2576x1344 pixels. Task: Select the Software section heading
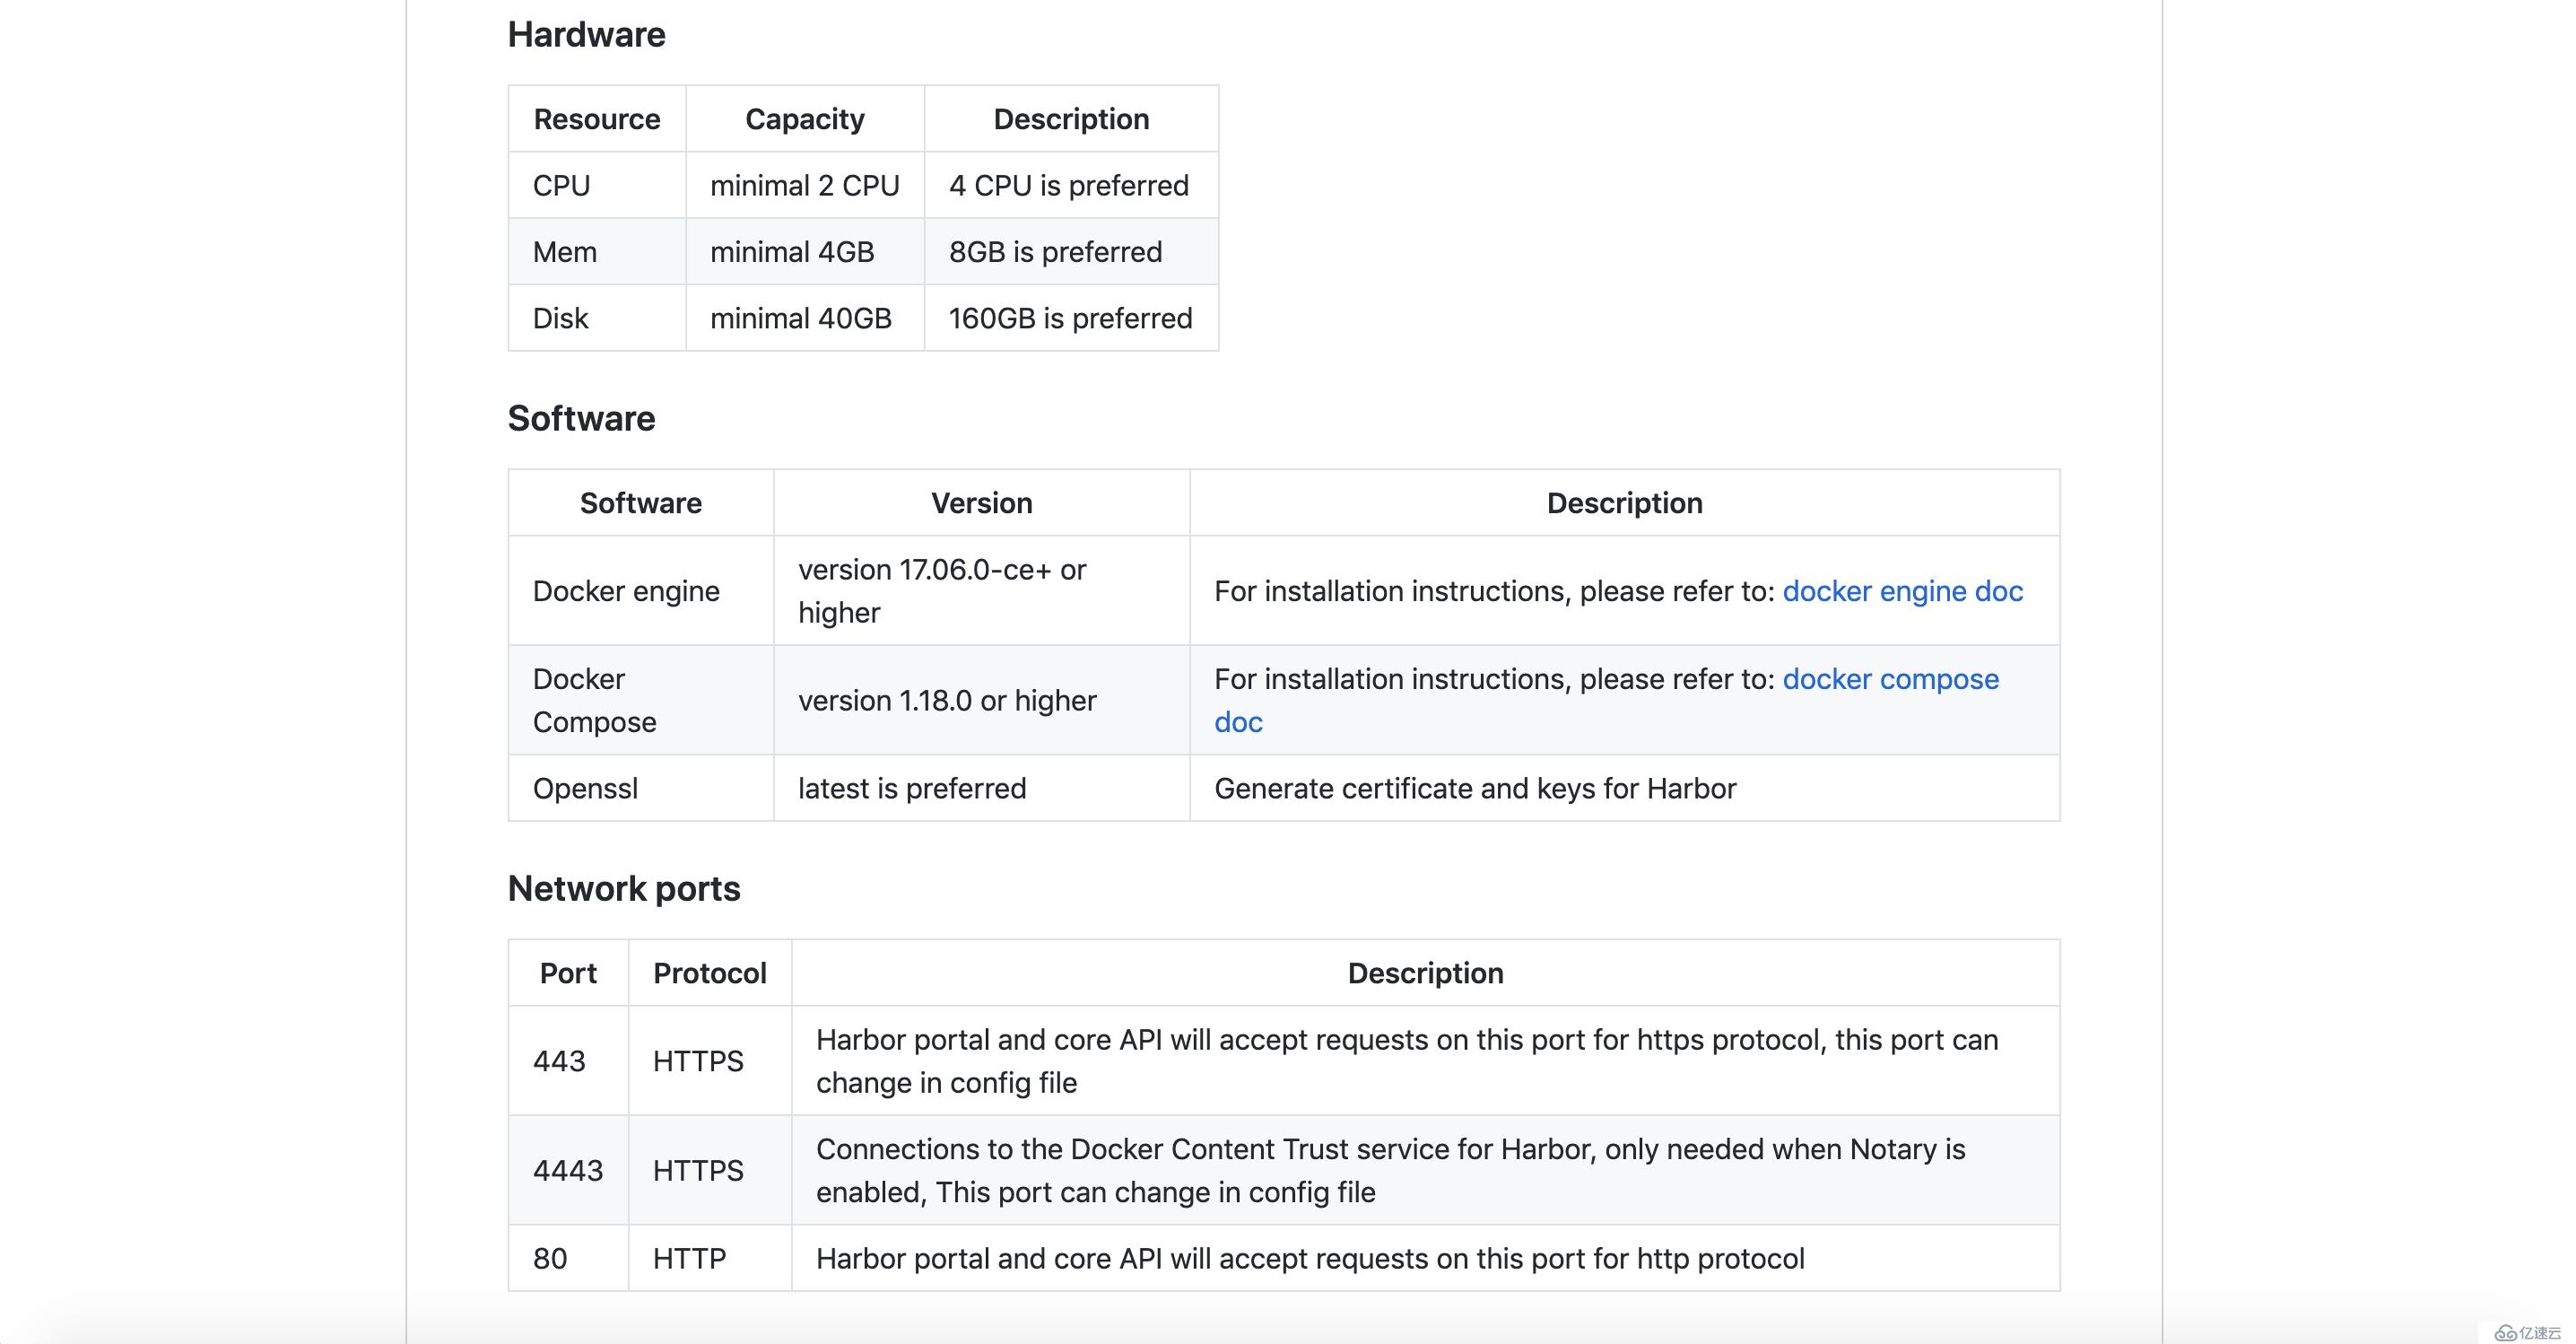click(x=581, y=419)
